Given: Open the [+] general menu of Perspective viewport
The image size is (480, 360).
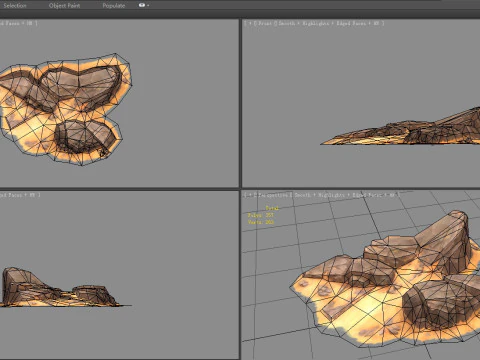Looking at the screenshot, I should coord(250,195).
